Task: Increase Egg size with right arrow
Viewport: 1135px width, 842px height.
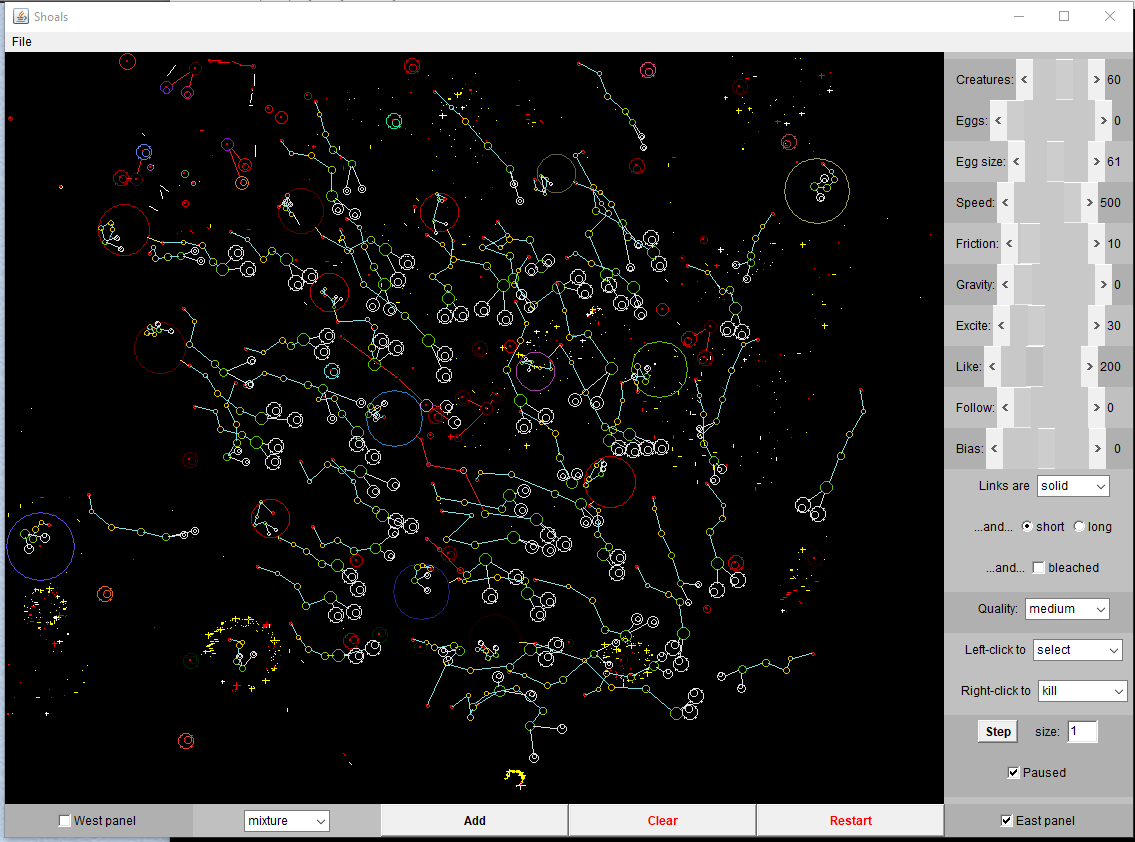Action: coord(1097,162)
